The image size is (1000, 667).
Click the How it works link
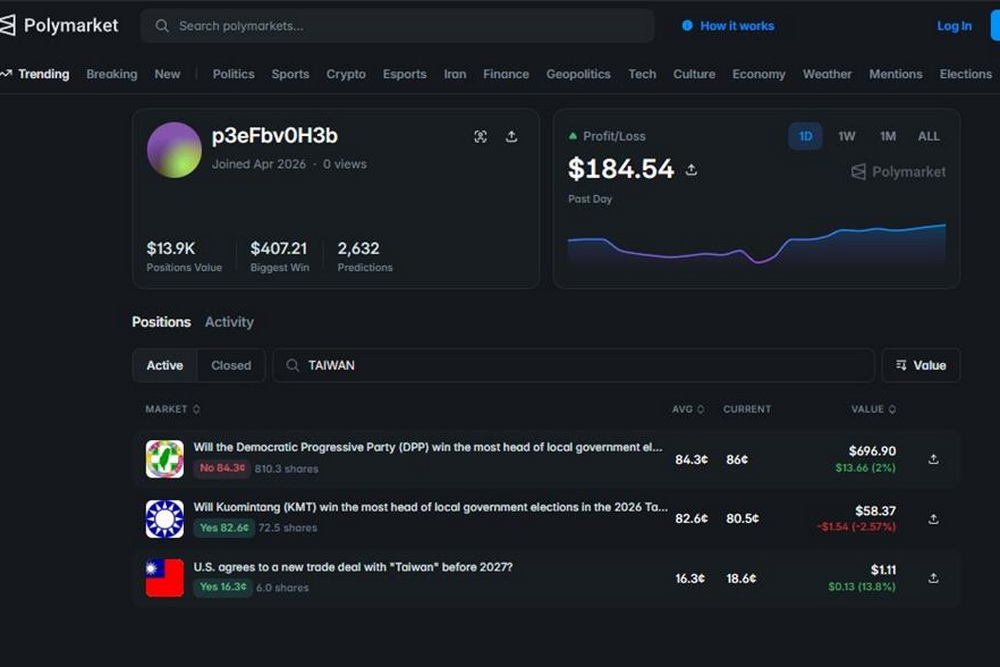click(x=737, y=26)
